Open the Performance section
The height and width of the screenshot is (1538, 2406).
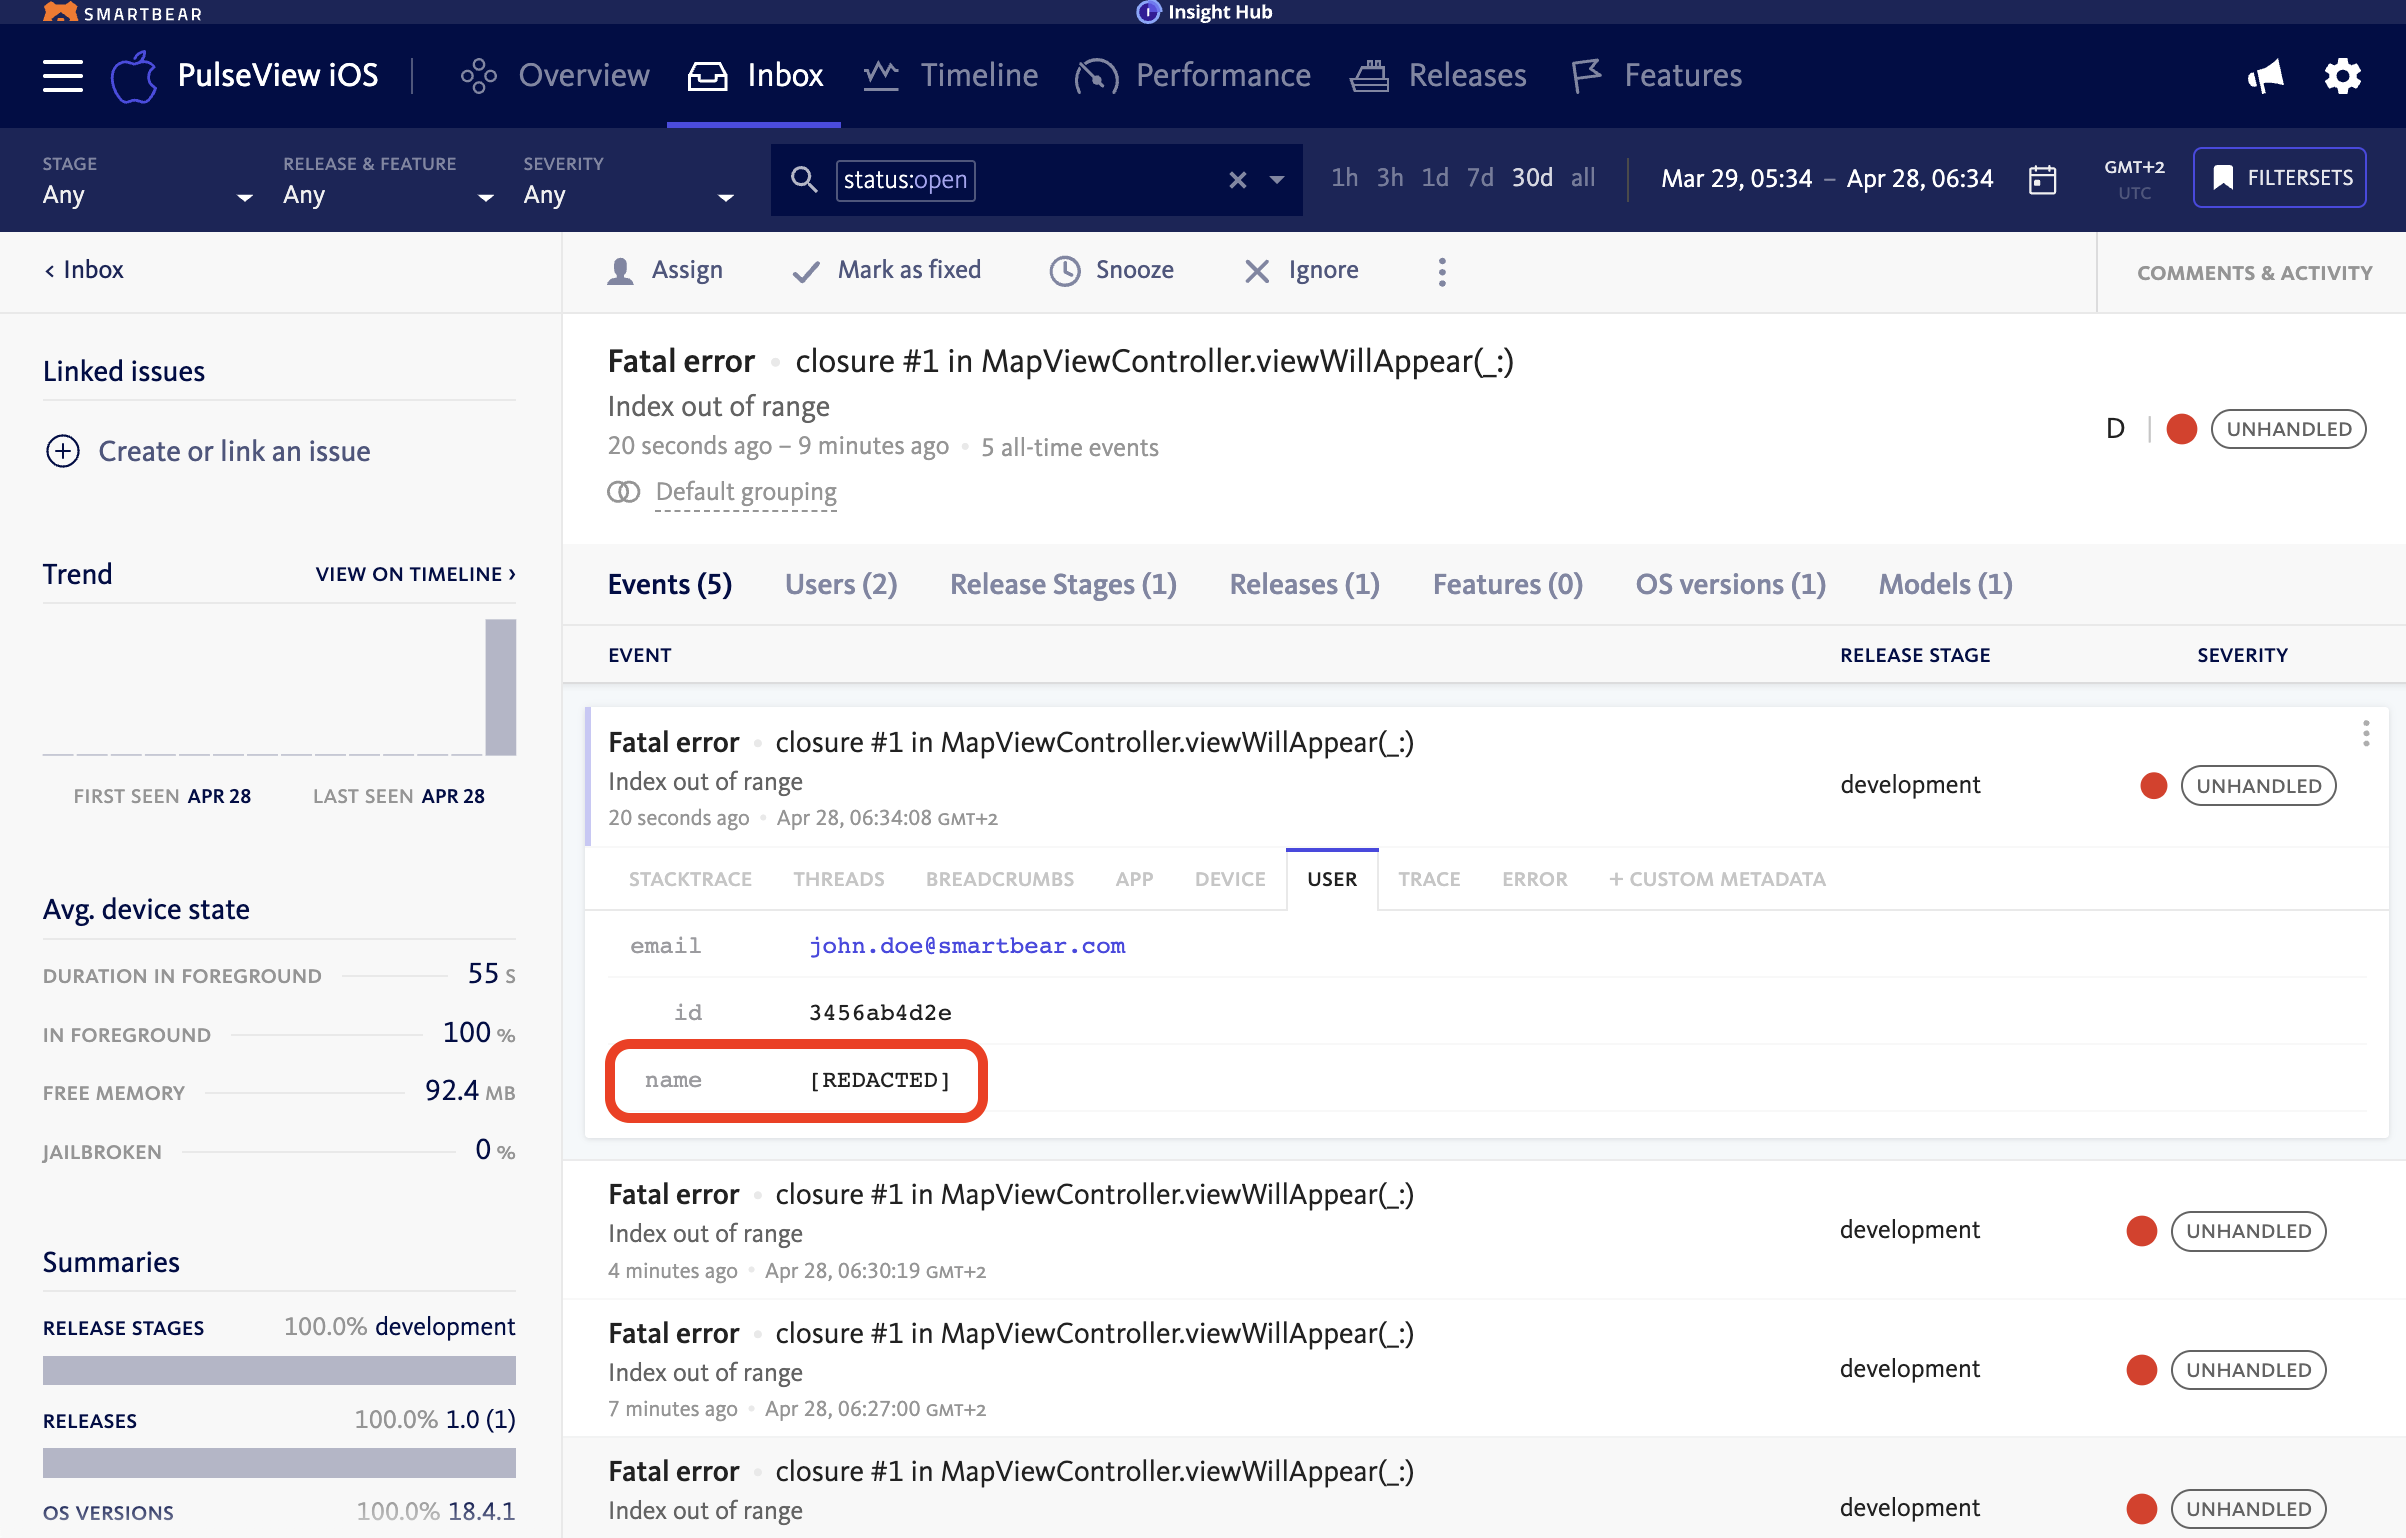coord(1192,76)
